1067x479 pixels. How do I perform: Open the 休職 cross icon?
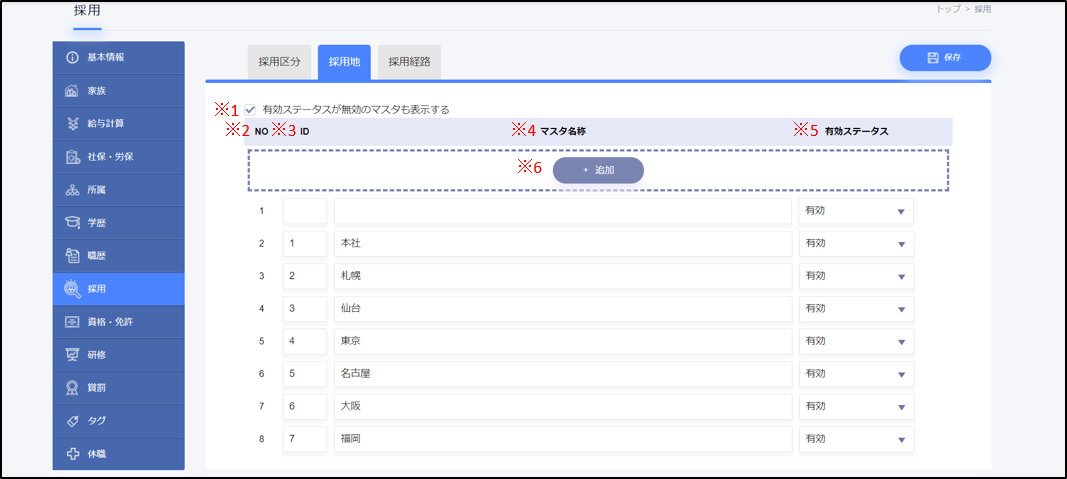click(72, 454)
